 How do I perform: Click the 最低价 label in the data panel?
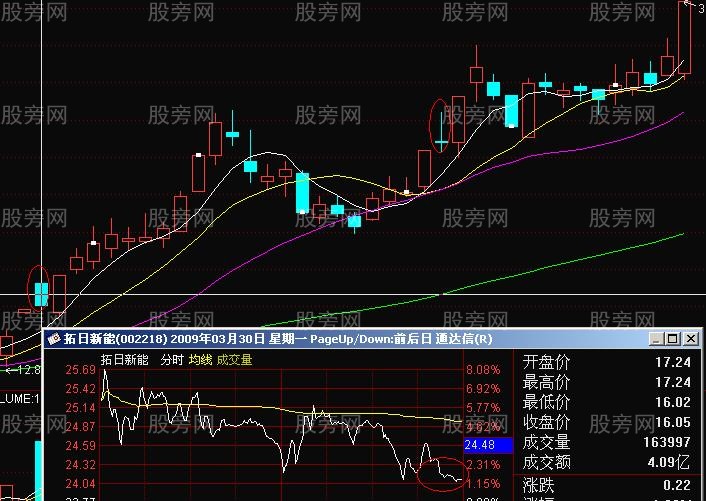tap(547, 402)
